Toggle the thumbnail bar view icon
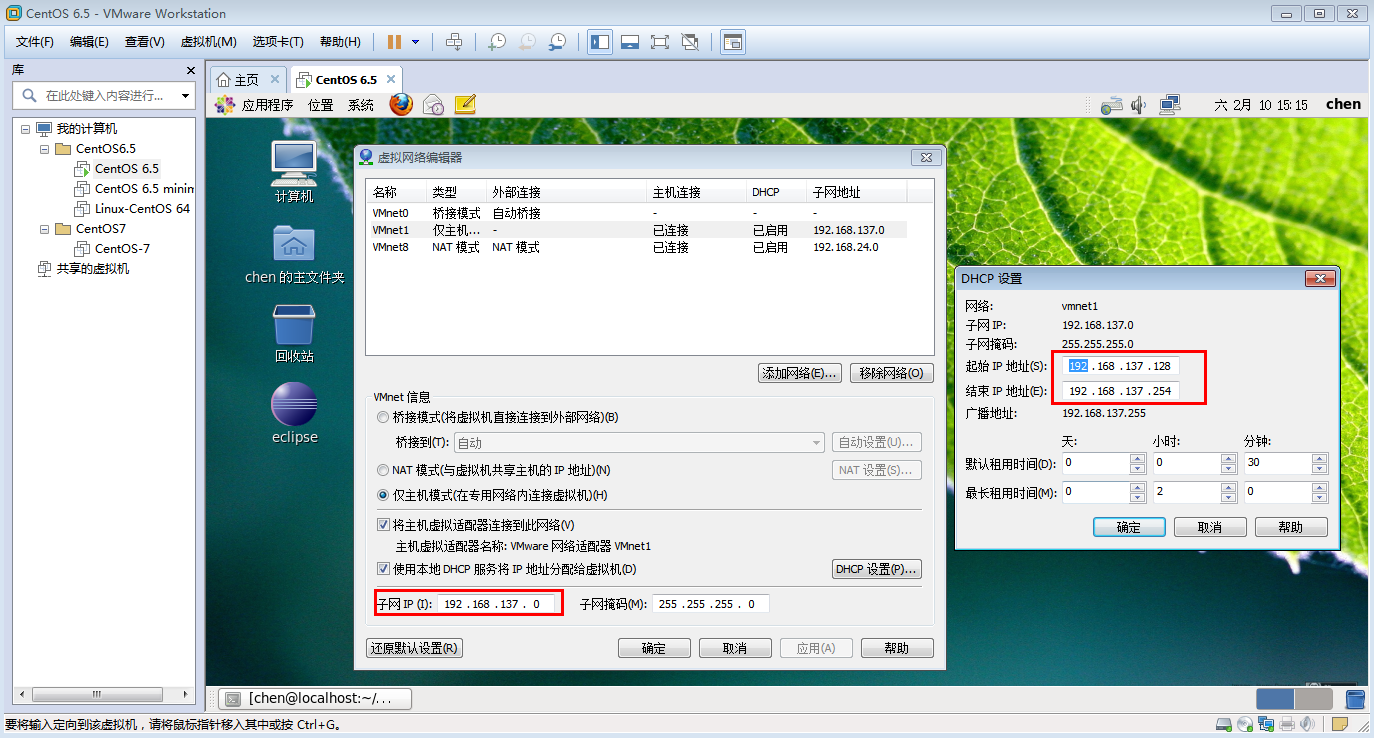This screenshot has width=1374, height=738. coord(630,42)
